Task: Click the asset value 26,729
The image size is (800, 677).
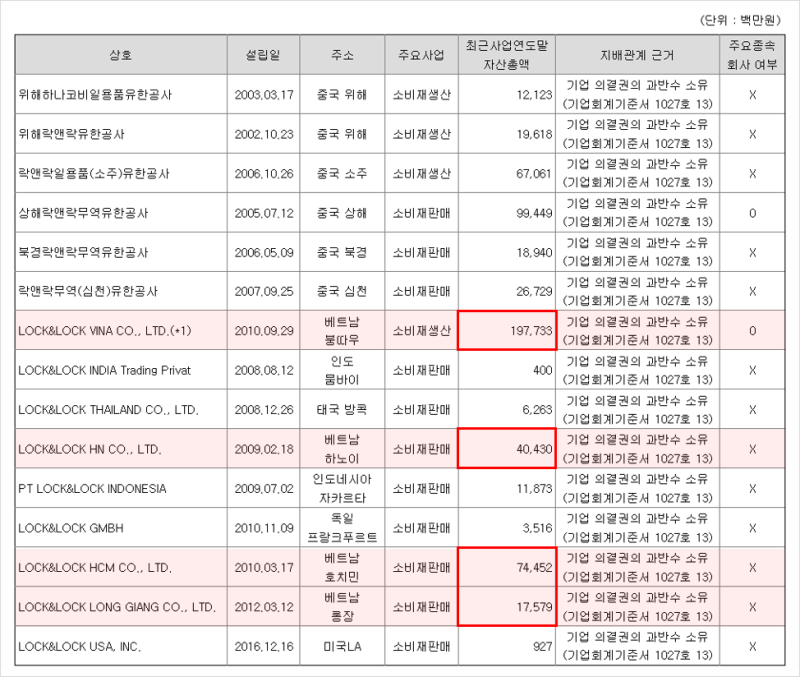Action: [534, 292]
